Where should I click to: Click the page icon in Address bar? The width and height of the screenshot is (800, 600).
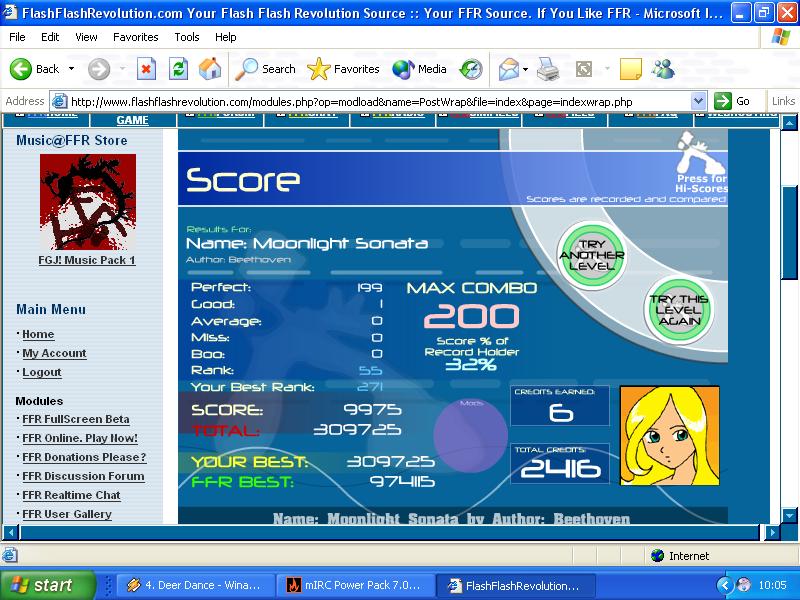(x=60, y=101)
